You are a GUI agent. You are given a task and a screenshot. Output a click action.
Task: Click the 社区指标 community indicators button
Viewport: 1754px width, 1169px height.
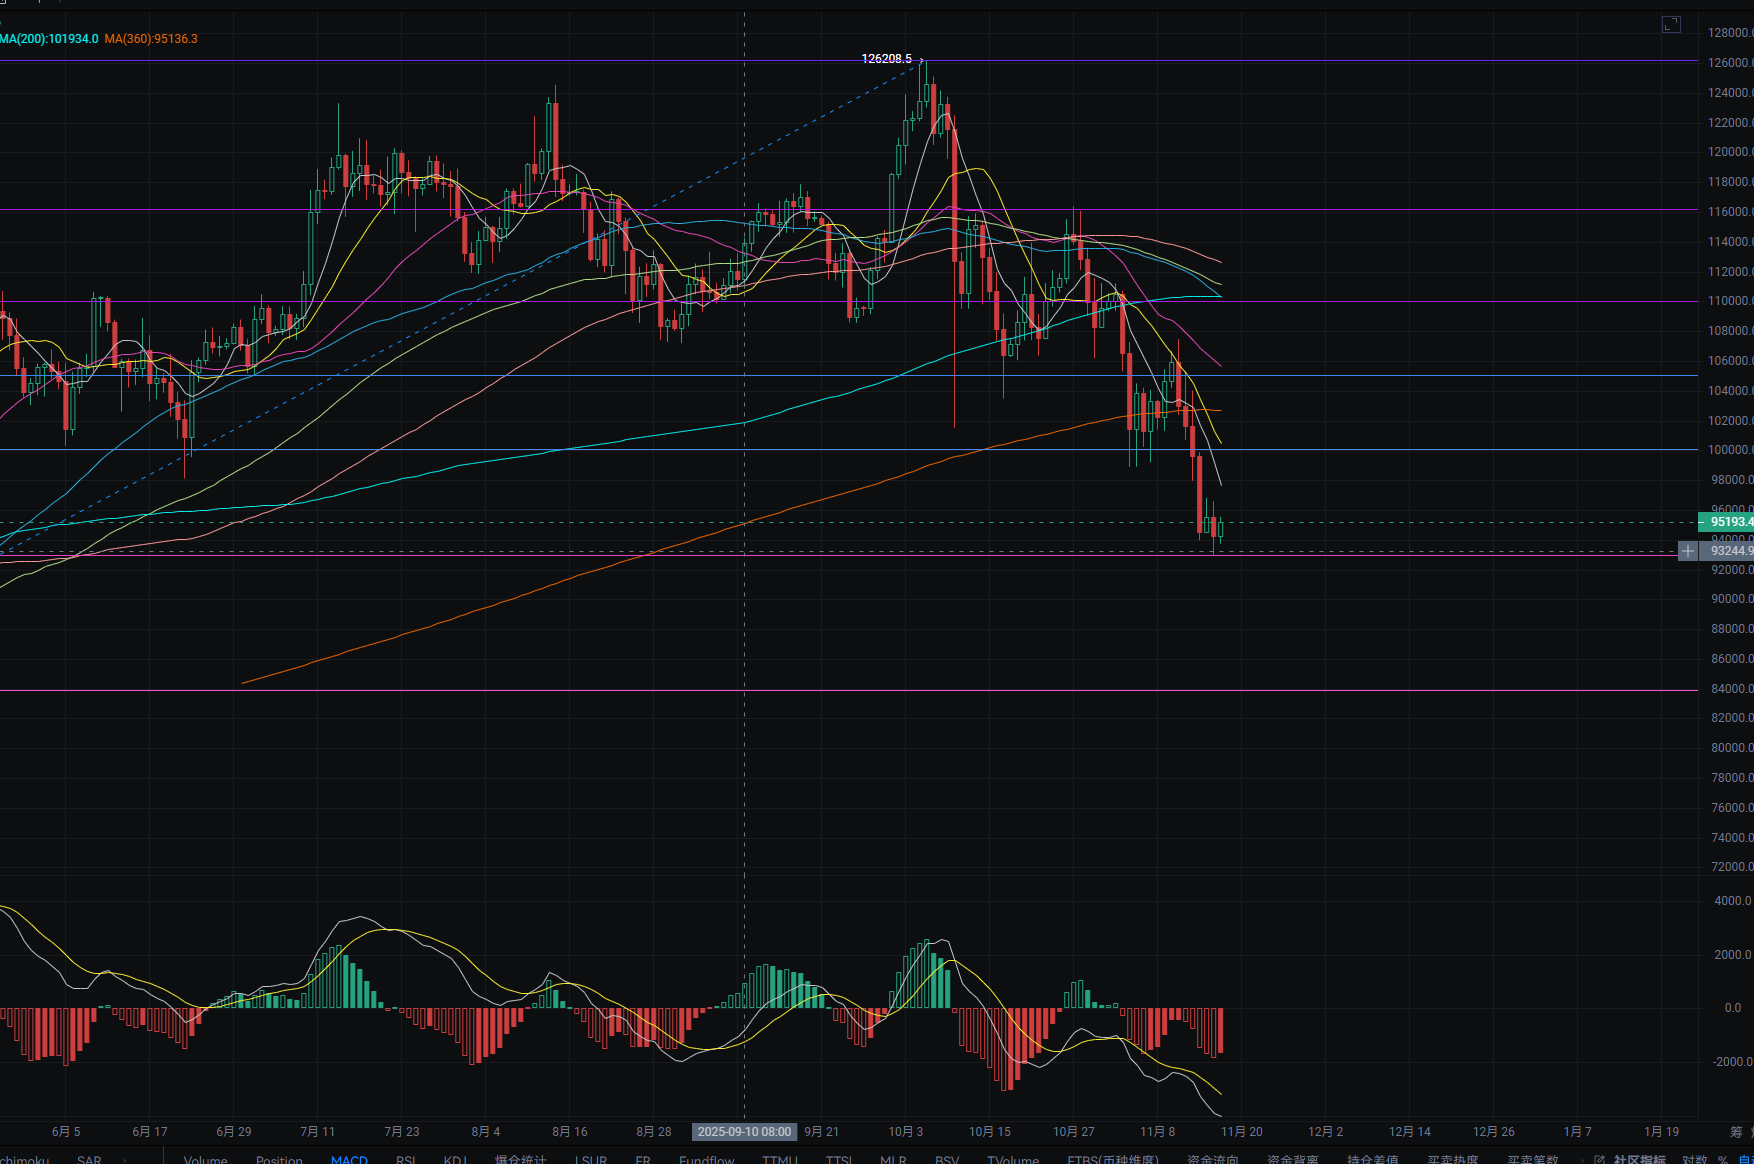pos(1640,1161)
